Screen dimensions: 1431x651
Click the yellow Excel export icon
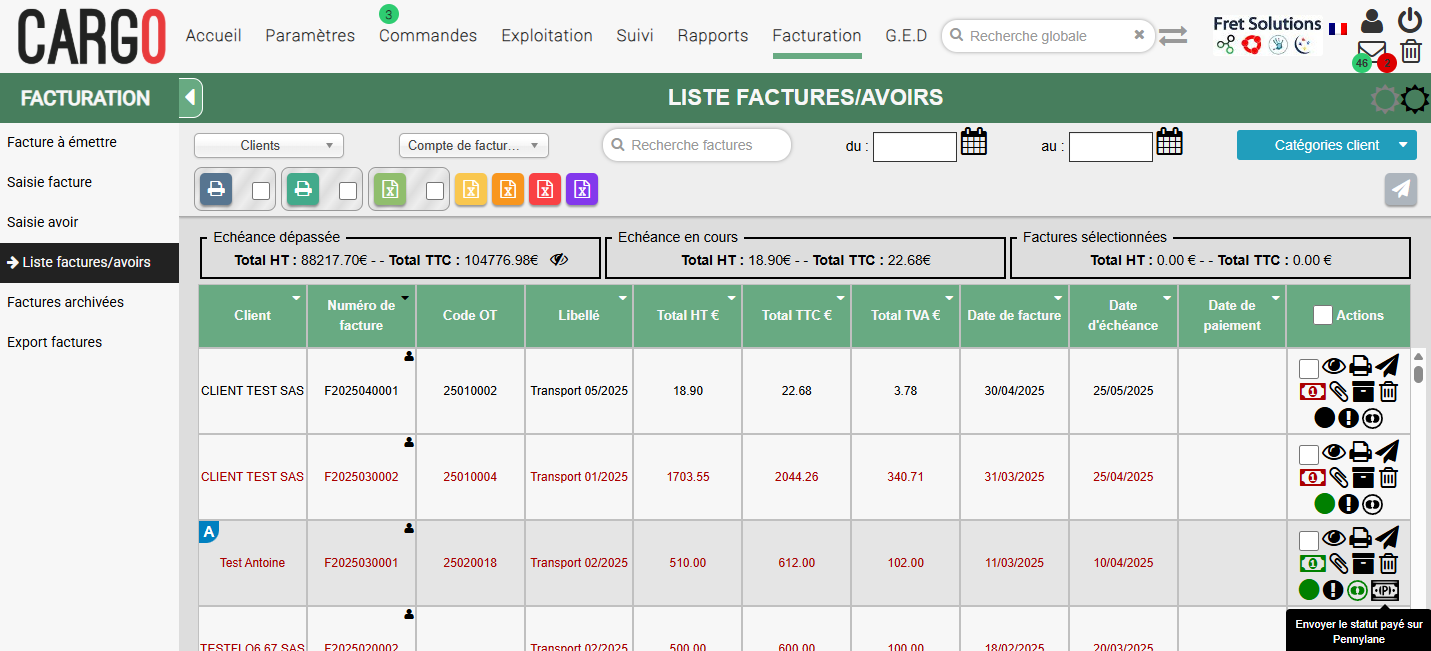point(471,189)
